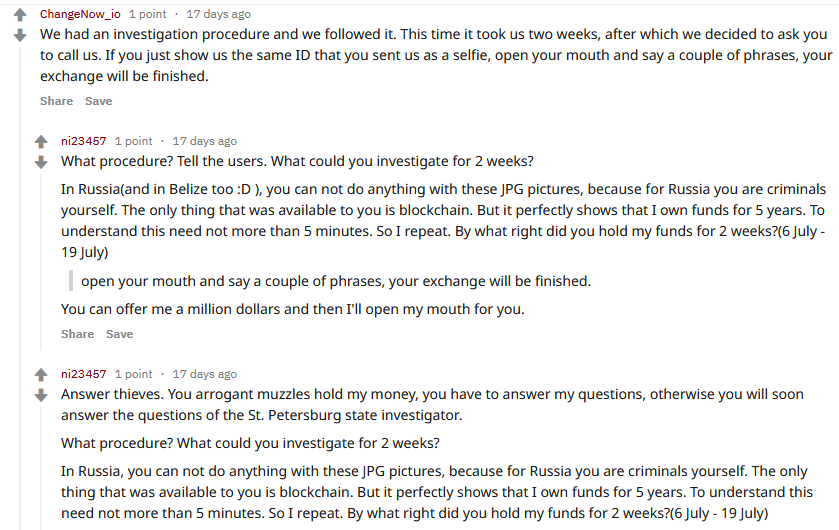Open ni23457 profile on first reply
Viewport: 839px width, 530px height.
tap(83, 141)
